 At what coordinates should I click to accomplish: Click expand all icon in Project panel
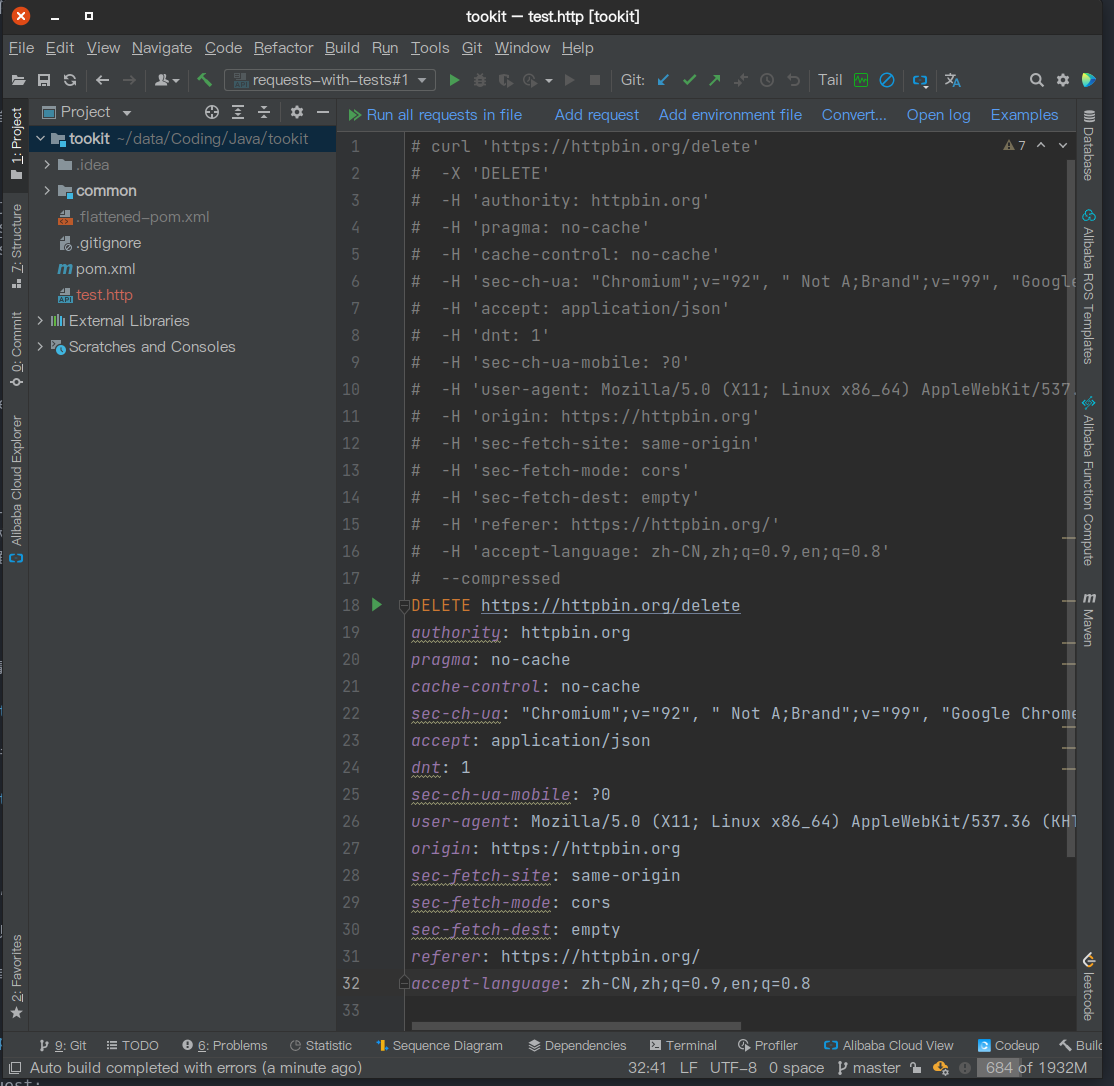pyautogui.click(x=238, y=112)
